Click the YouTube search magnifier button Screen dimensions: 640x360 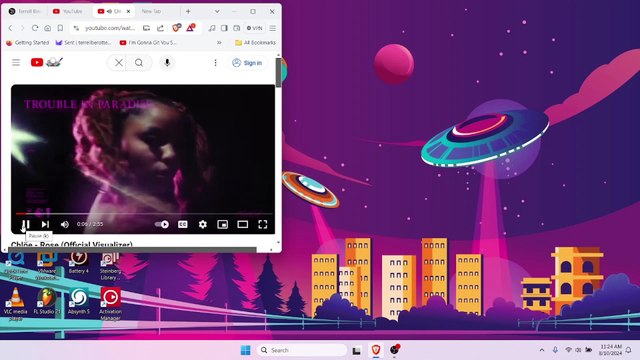tap(139, 63)
